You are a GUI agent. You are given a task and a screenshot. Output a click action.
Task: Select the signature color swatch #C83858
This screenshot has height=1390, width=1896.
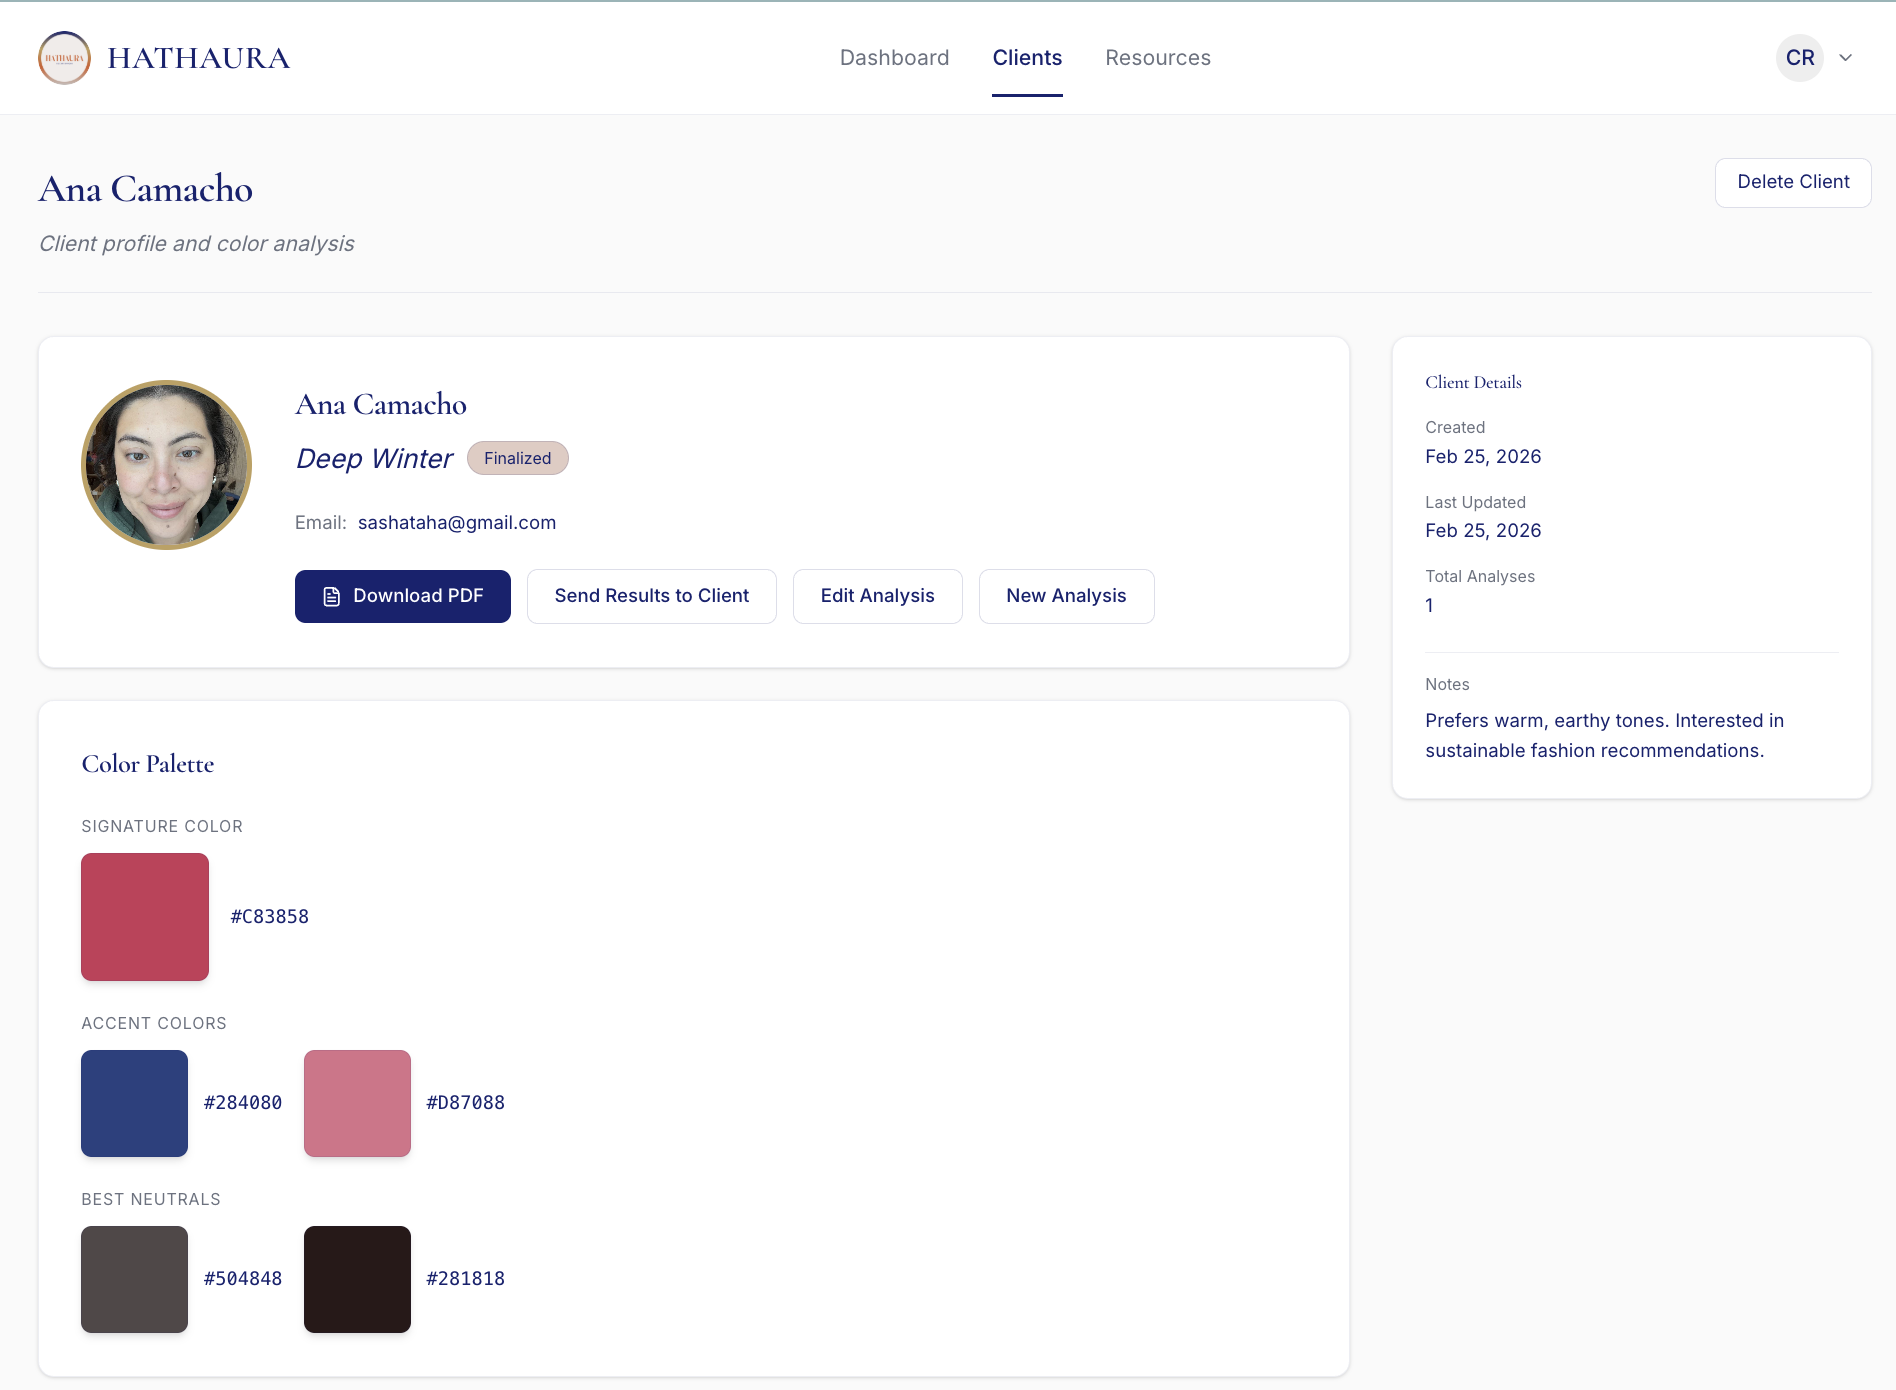click(145, 917)
